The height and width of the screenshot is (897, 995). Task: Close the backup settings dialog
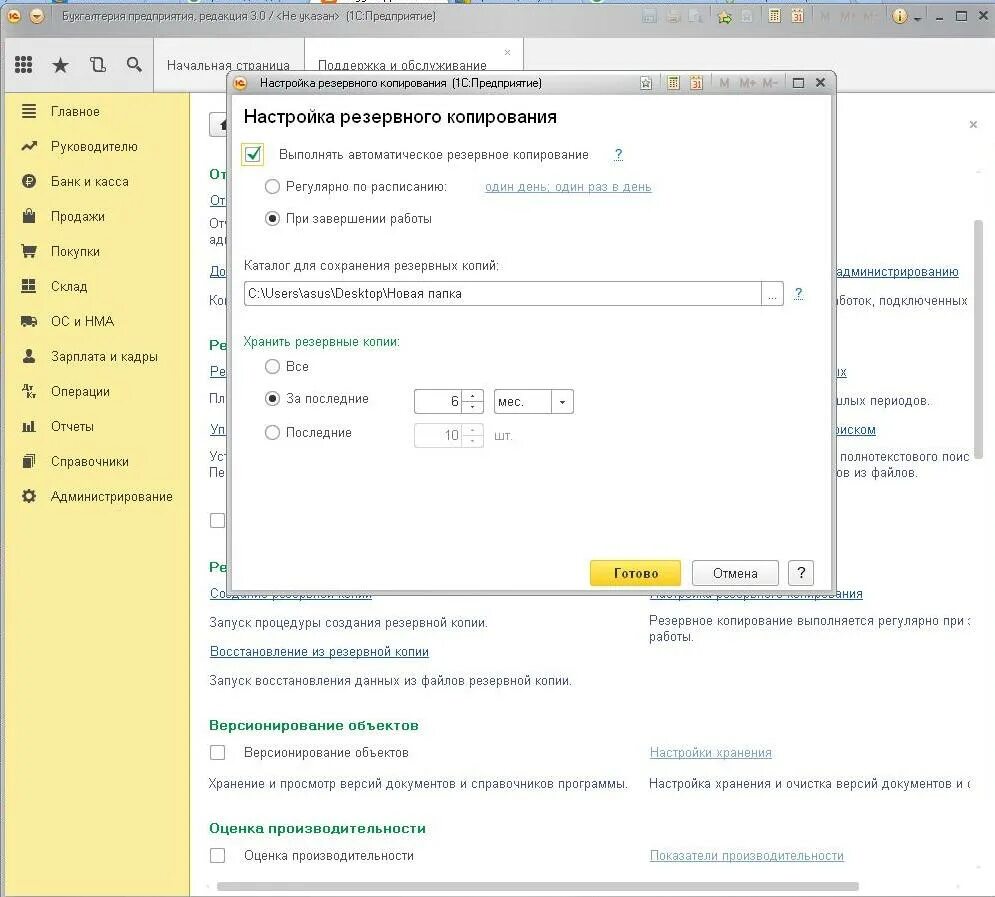click(820, 82)
